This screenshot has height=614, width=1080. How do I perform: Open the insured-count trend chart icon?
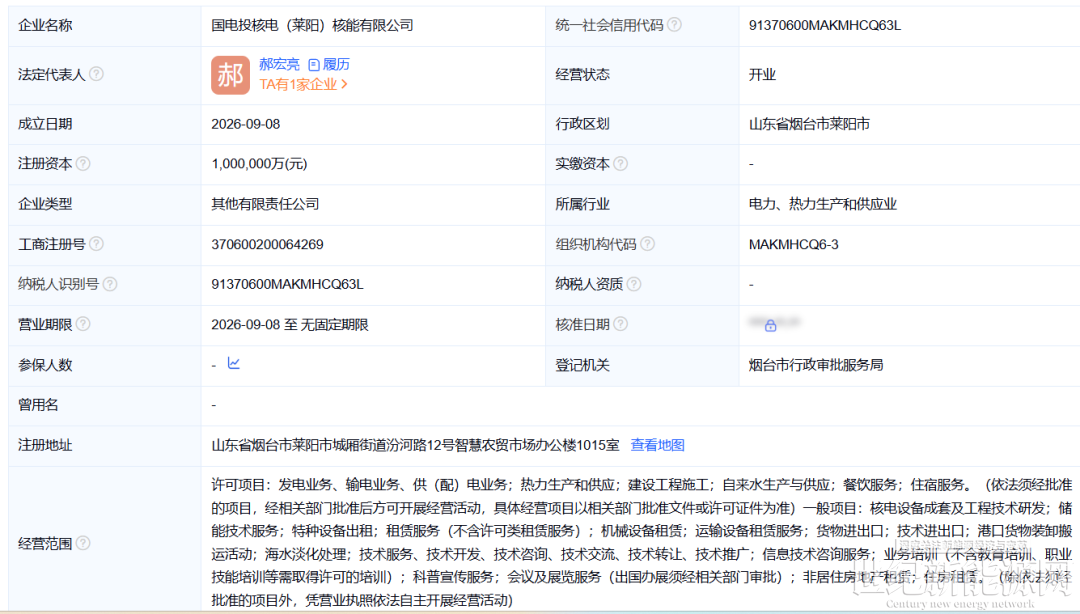coord(233,363)
